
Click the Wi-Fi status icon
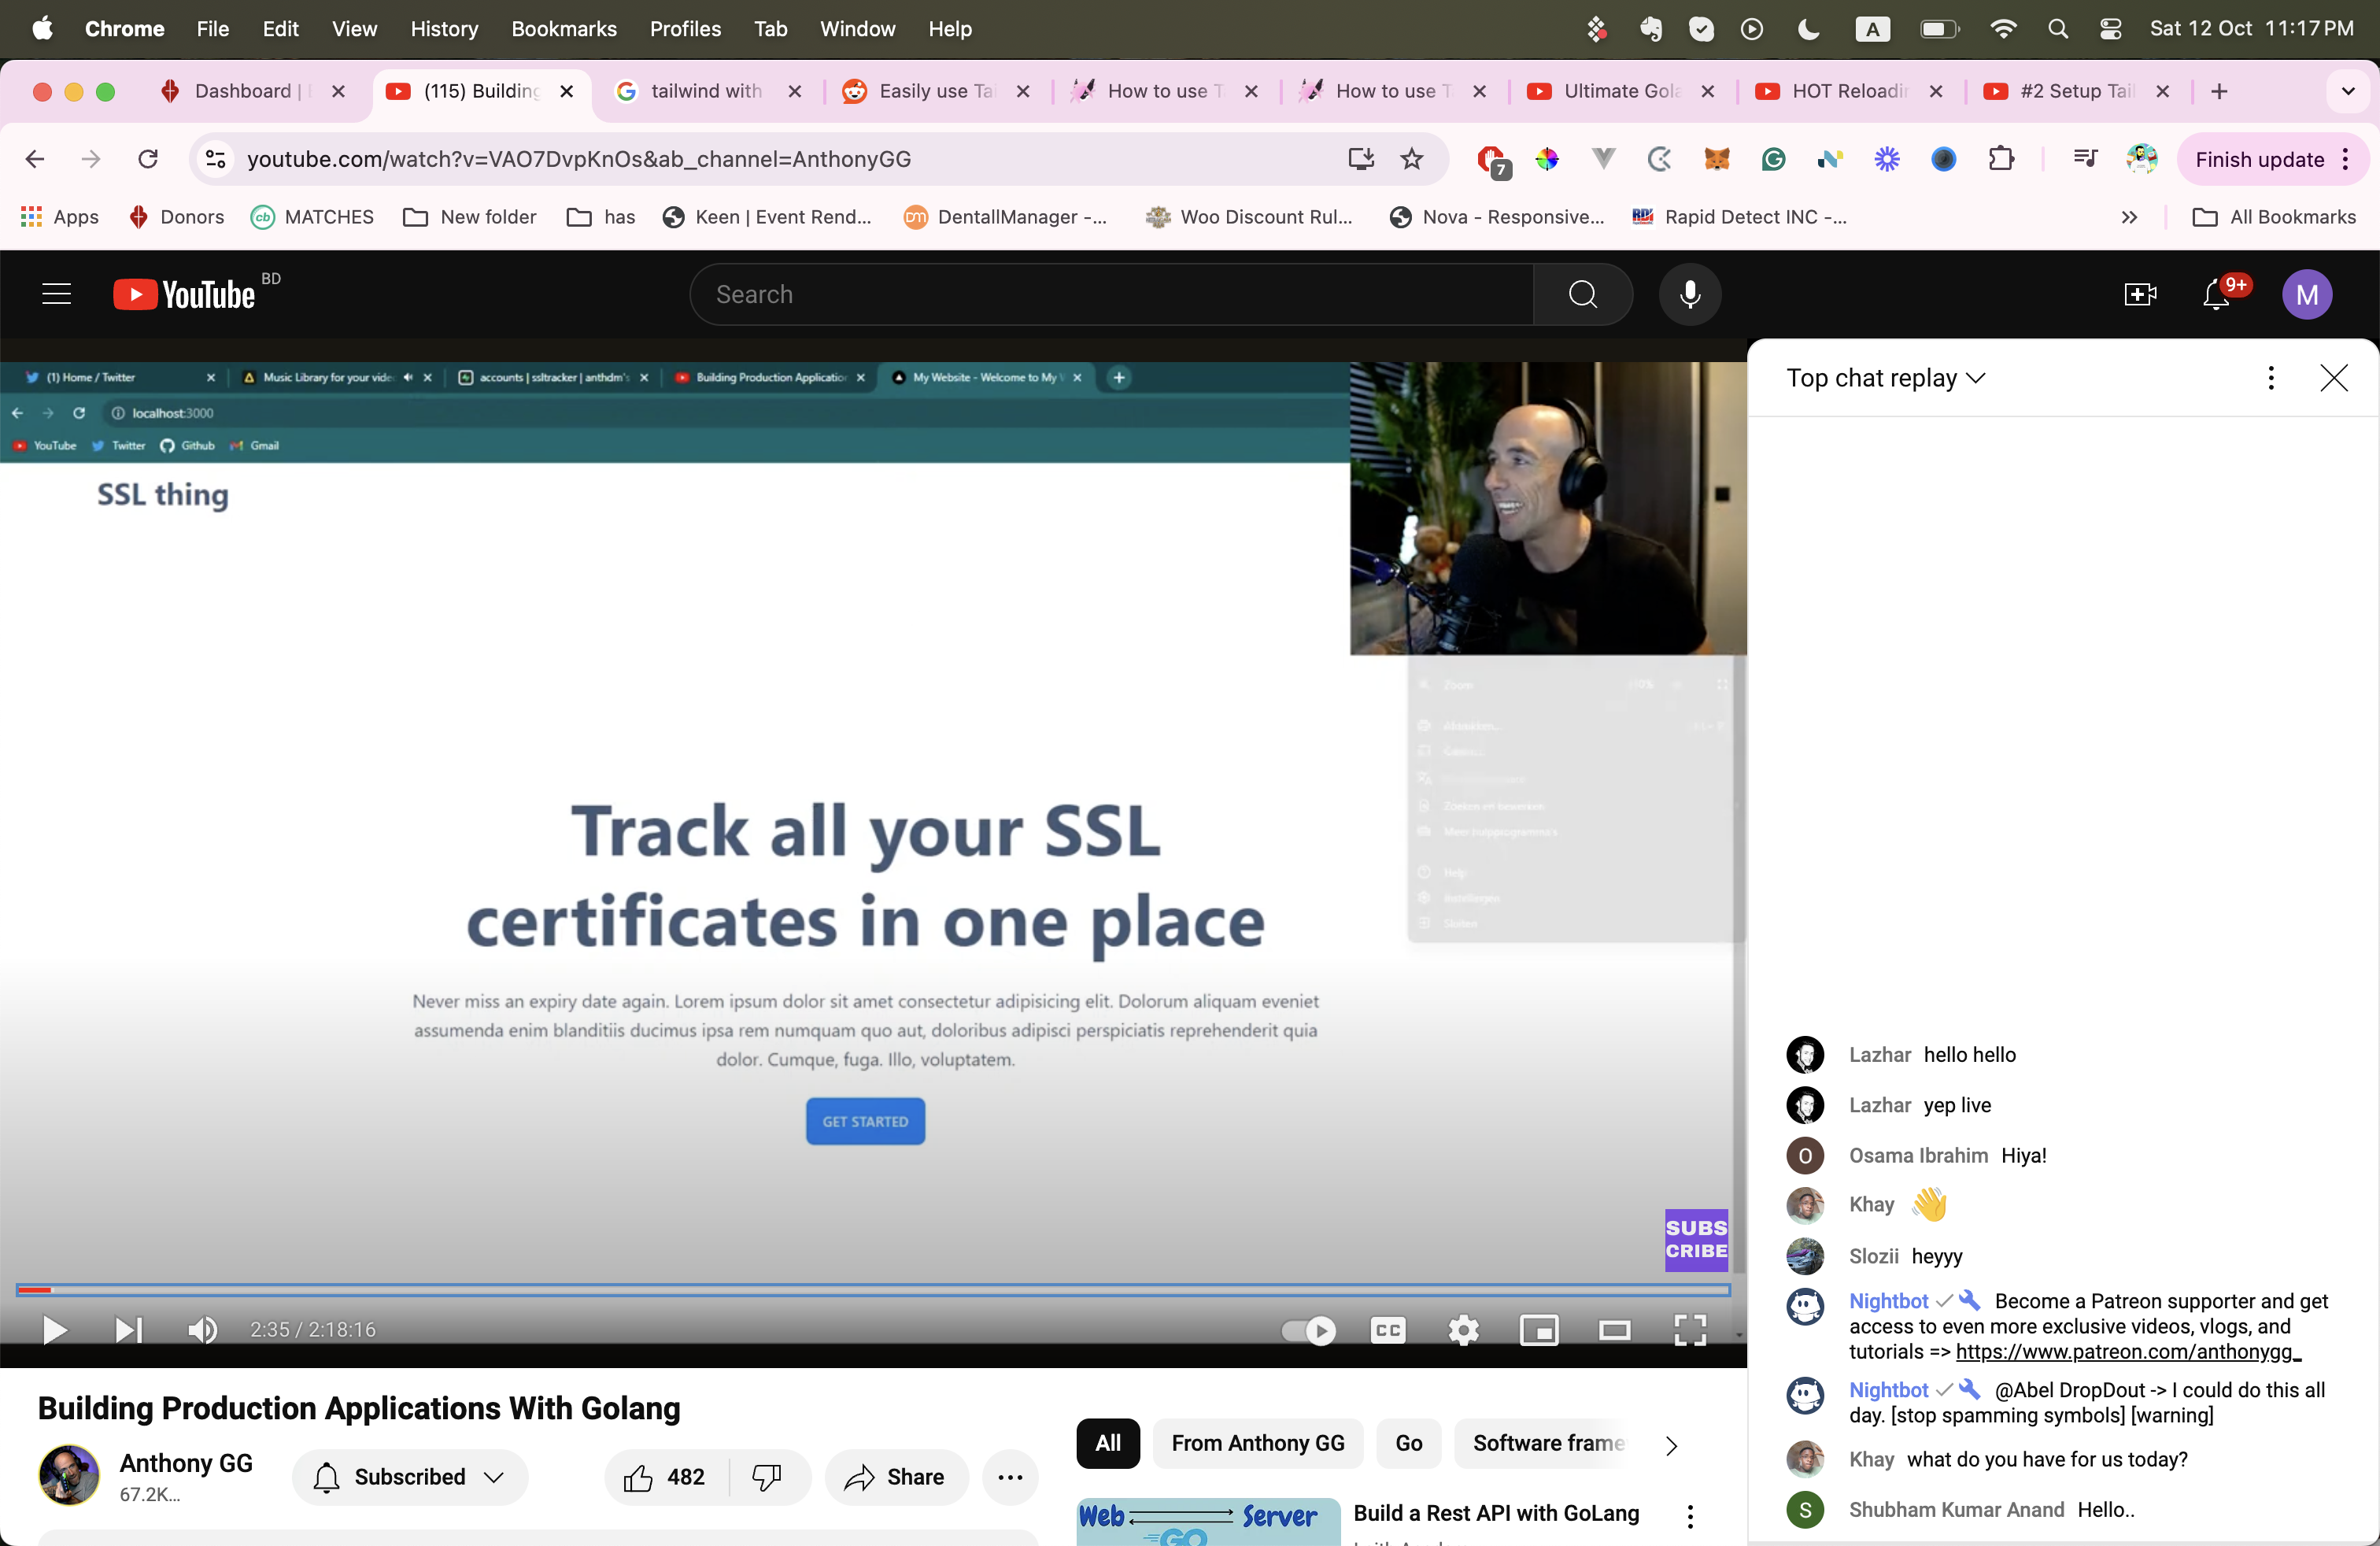tap(2002, 29)
